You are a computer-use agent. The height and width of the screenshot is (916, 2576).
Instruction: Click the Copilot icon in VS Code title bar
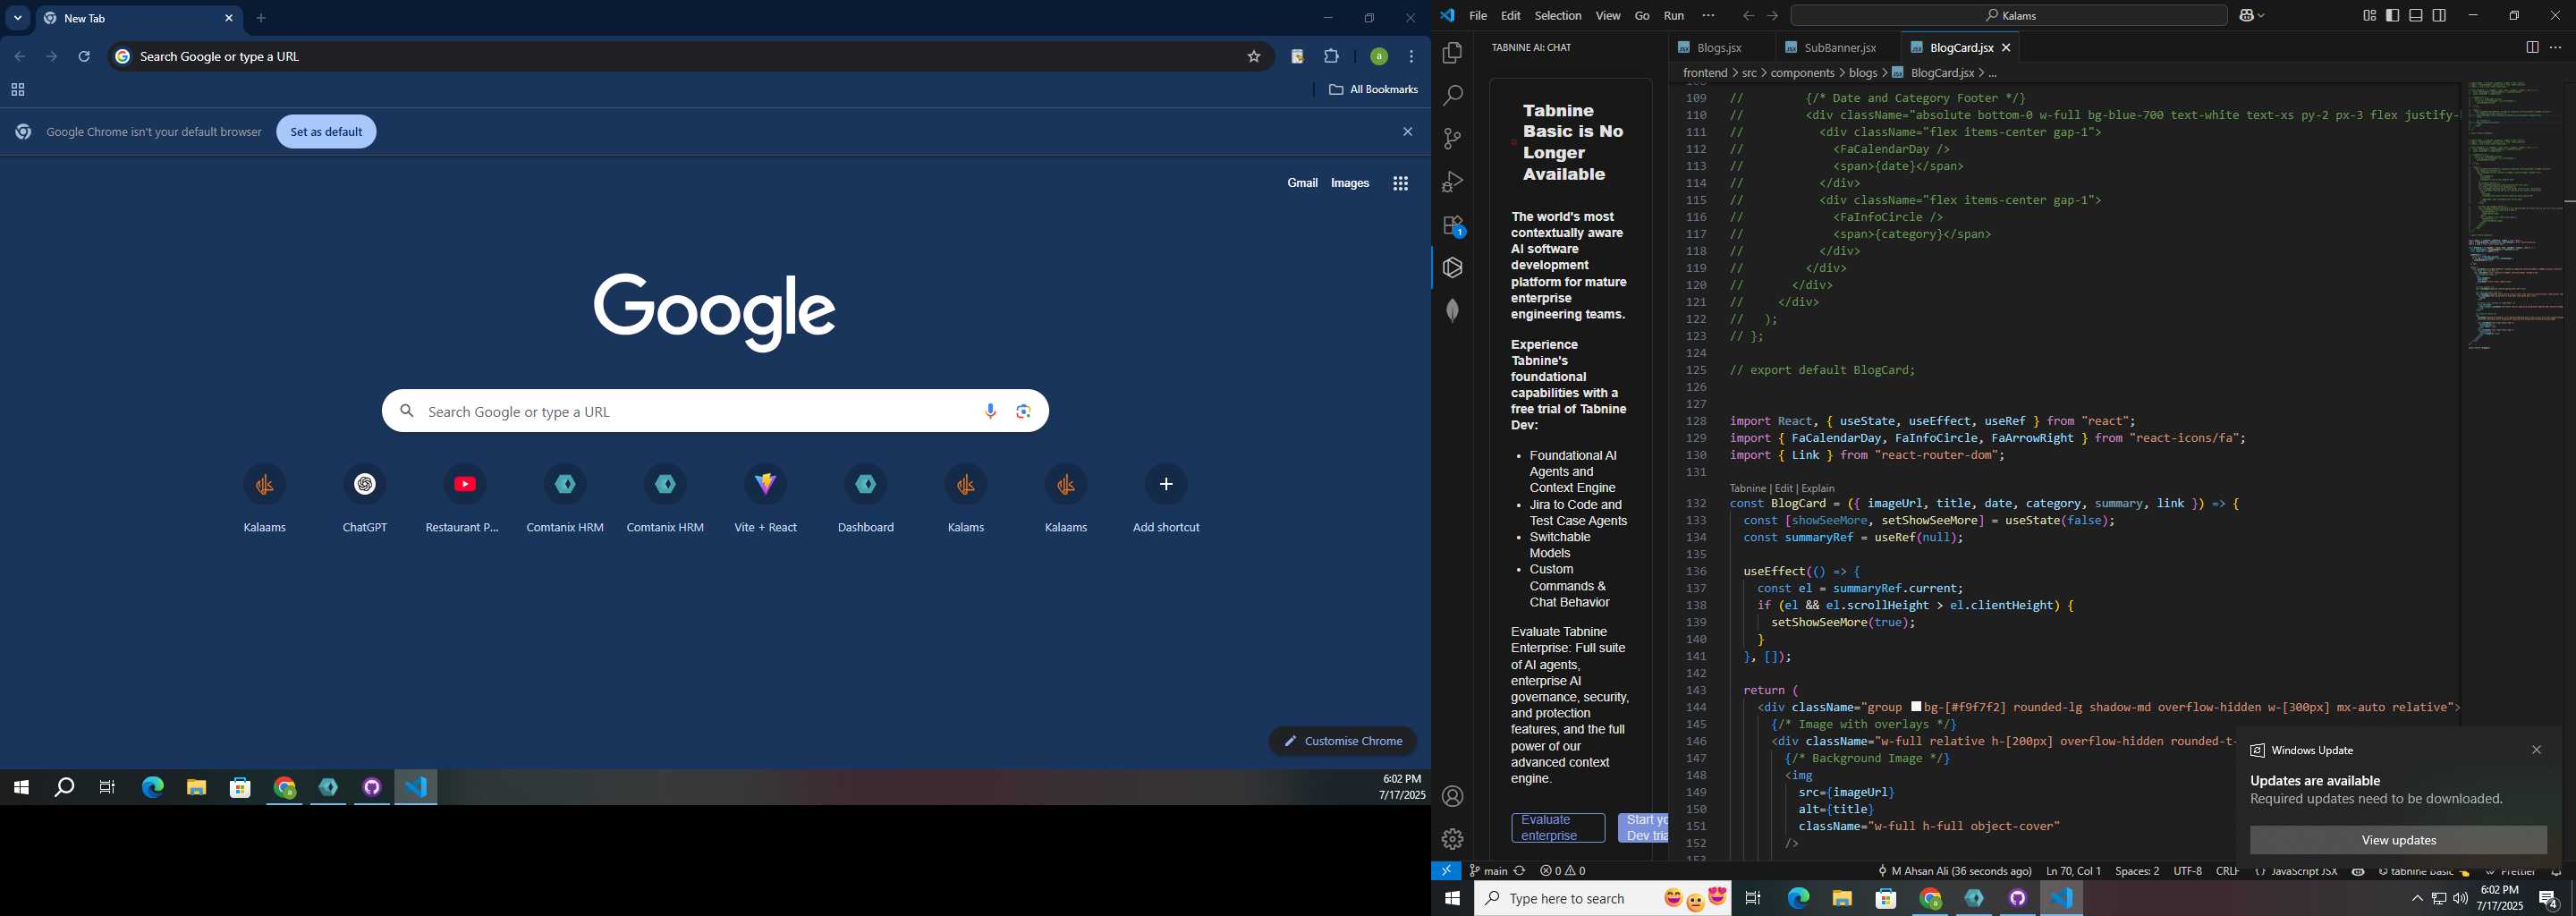point(2246,16)
